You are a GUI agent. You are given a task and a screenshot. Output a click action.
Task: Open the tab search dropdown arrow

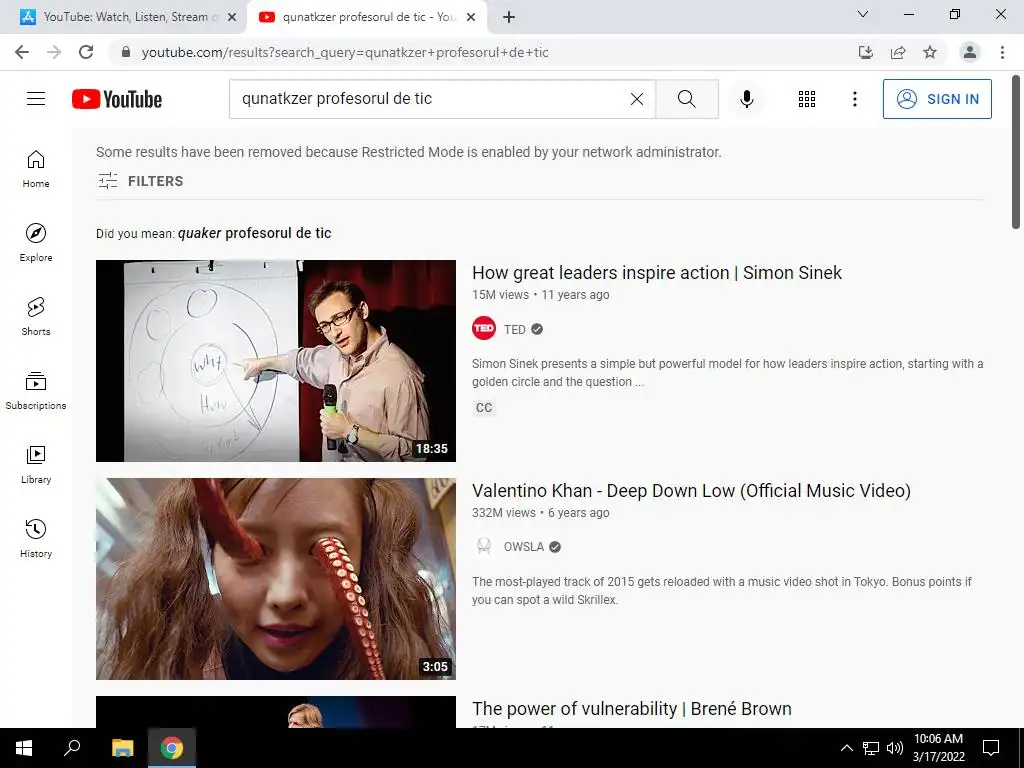(863, 14)
